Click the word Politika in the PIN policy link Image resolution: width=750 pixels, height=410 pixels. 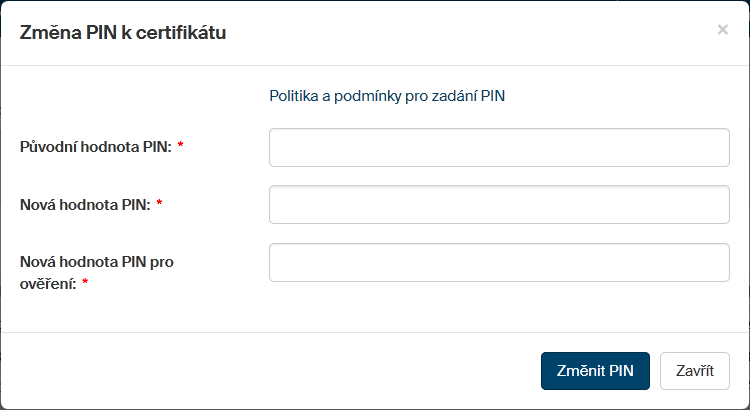296,97
